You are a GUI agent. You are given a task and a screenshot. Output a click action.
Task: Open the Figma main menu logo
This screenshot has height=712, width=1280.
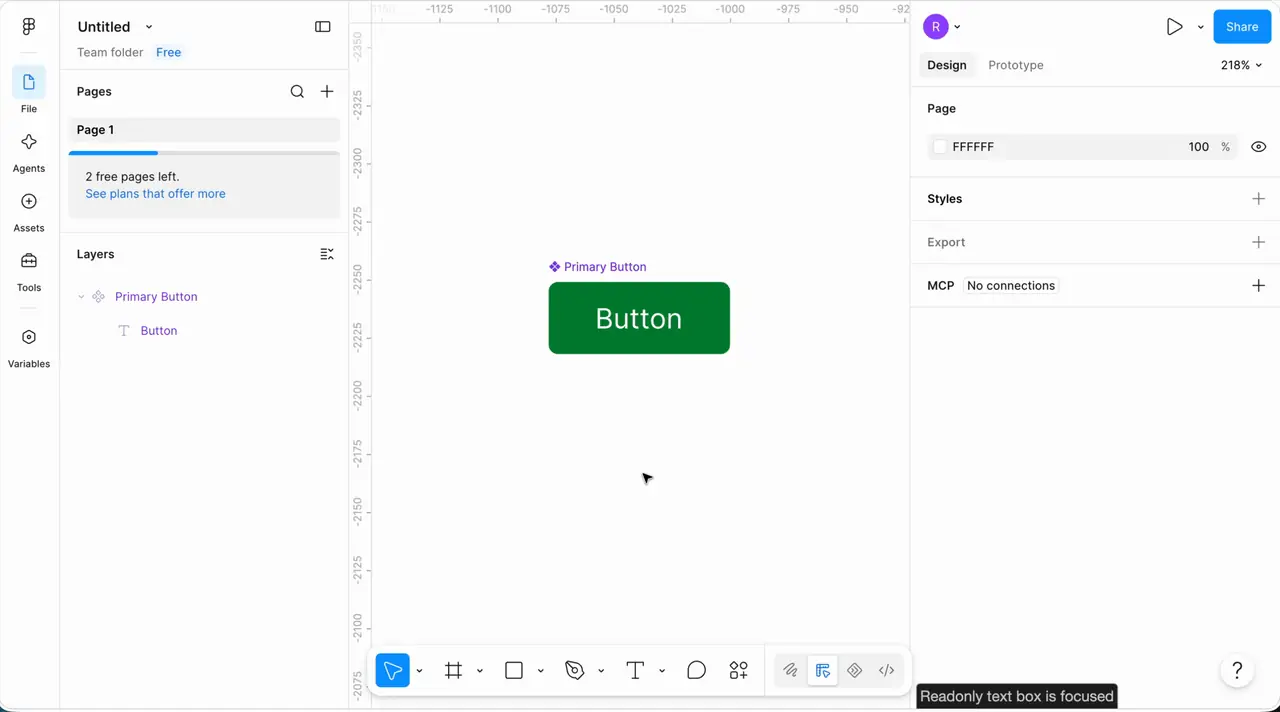click(28, 27)
